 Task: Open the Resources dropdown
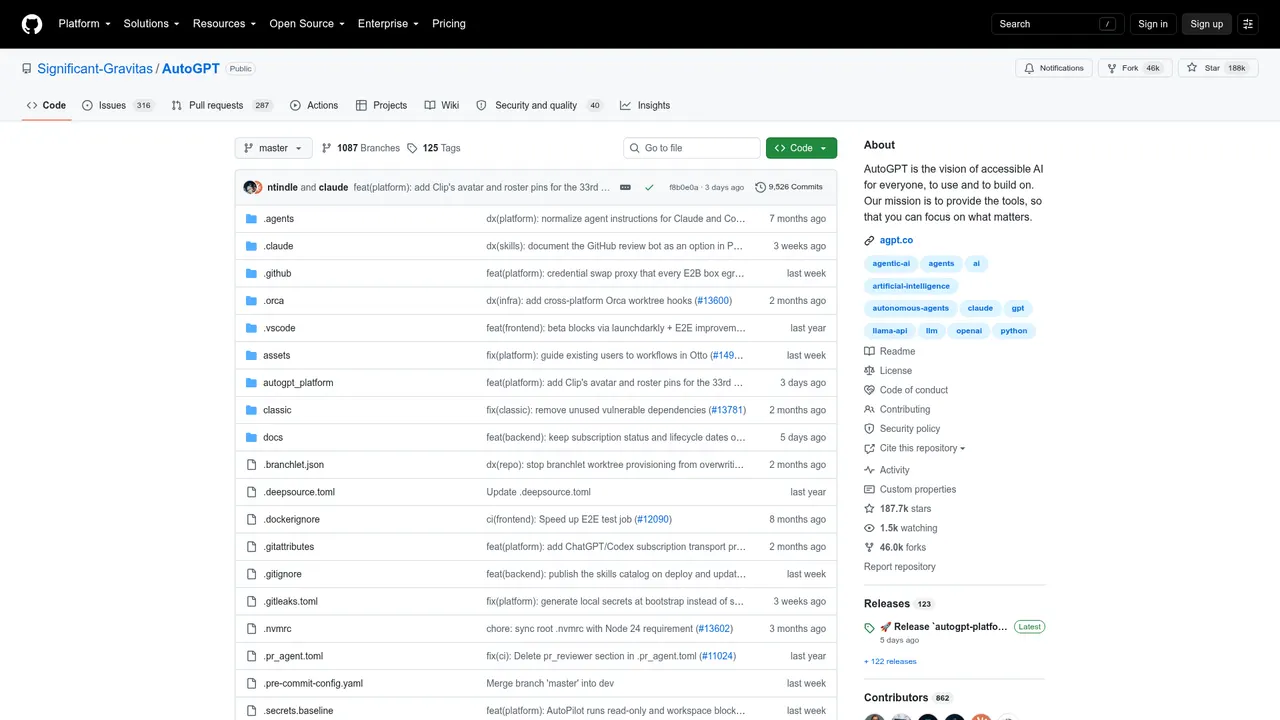click(225, 24)
